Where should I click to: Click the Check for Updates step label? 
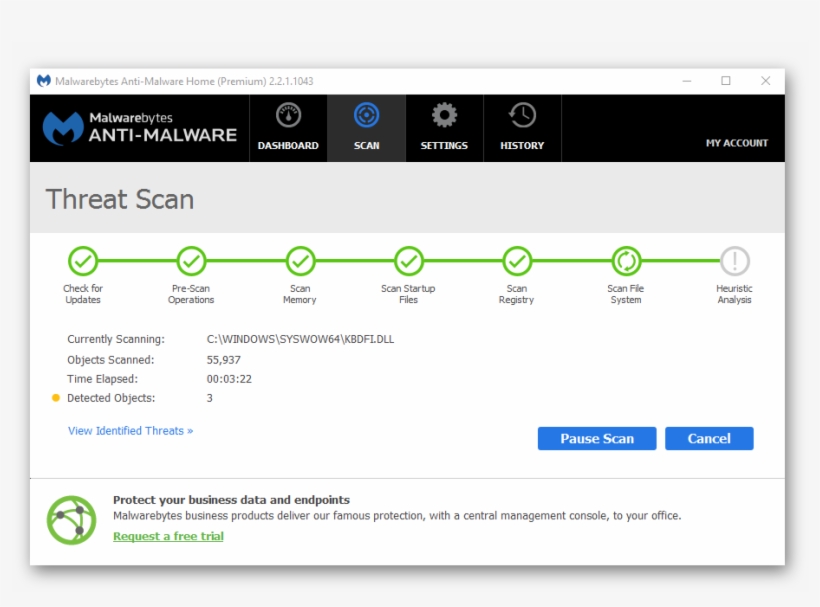83,294
